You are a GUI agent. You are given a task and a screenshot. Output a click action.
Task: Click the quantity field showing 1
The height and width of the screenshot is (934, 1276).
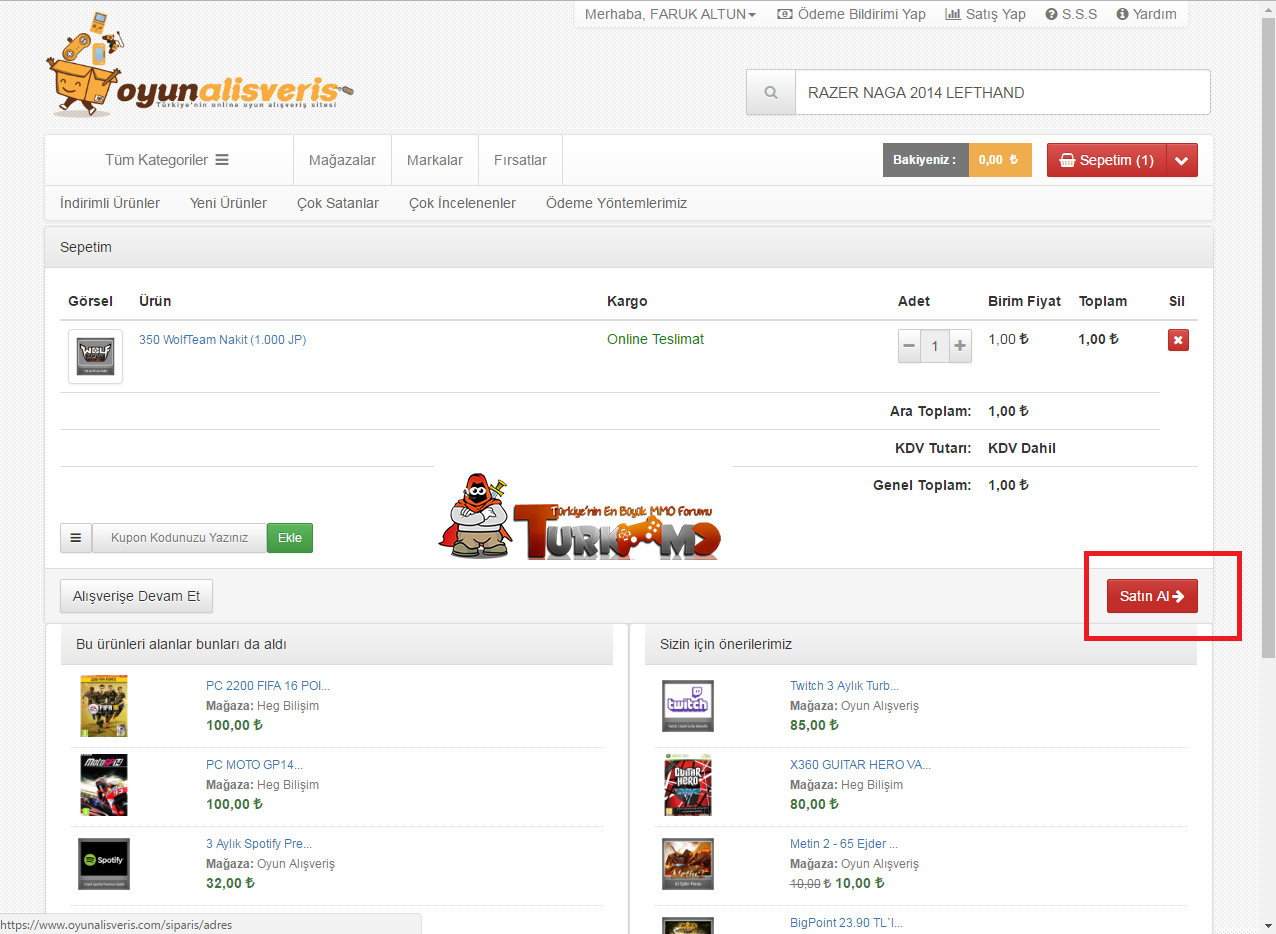point(935,346)
